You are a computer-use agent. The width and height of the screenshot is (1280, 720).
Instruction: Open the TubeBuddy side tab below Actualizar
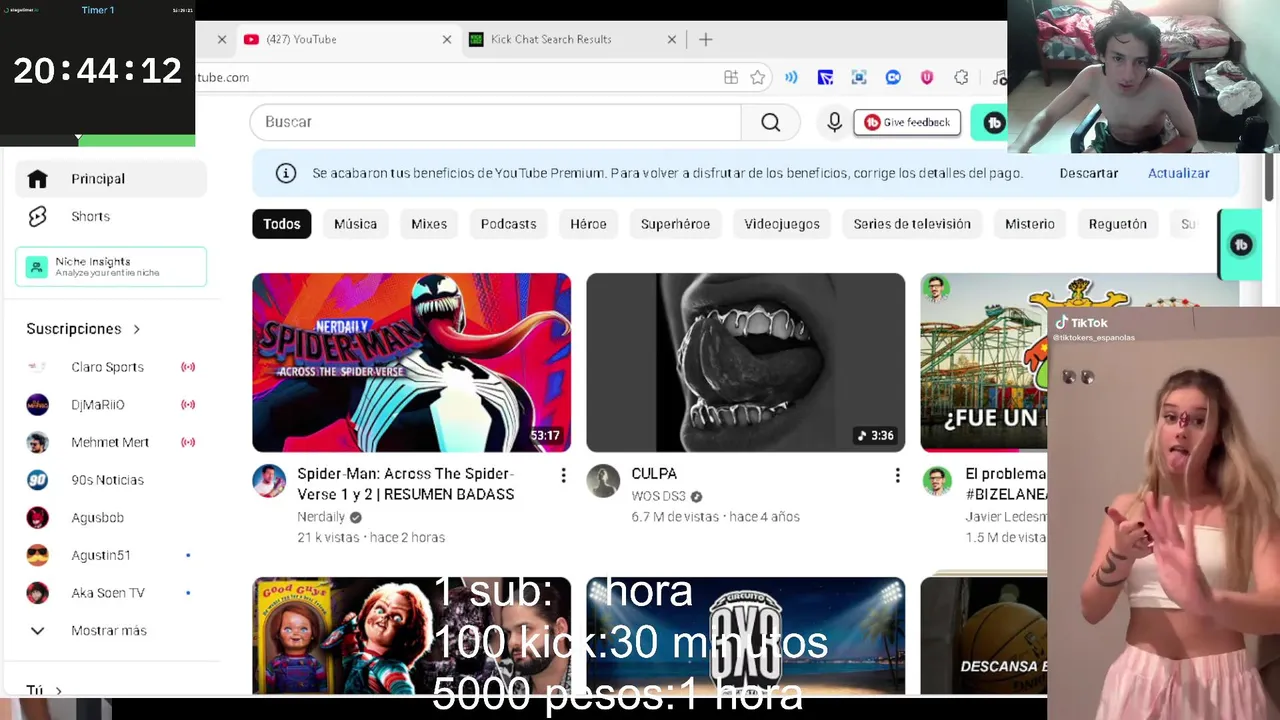click(x=1241, y=245)
